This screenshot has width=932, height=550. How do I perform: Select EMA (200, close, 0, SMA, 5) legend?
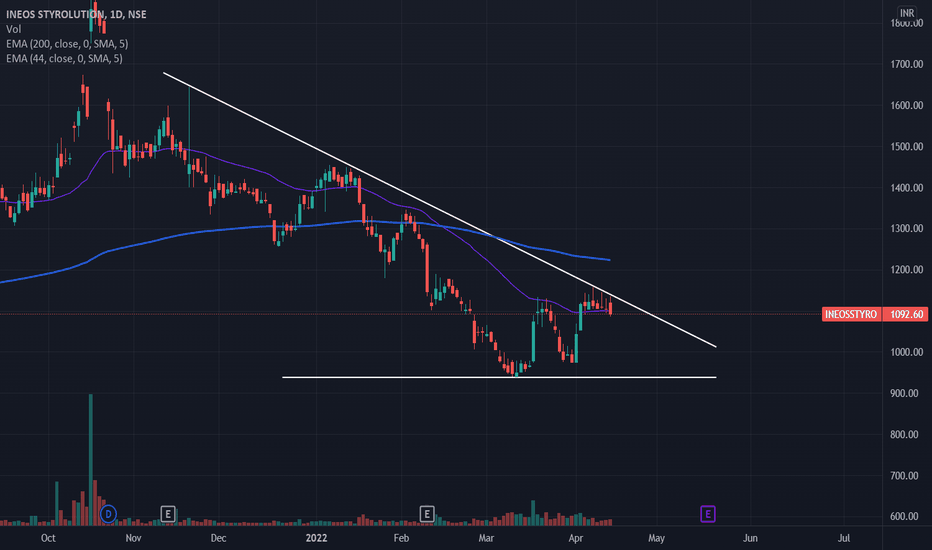[67, 44]
